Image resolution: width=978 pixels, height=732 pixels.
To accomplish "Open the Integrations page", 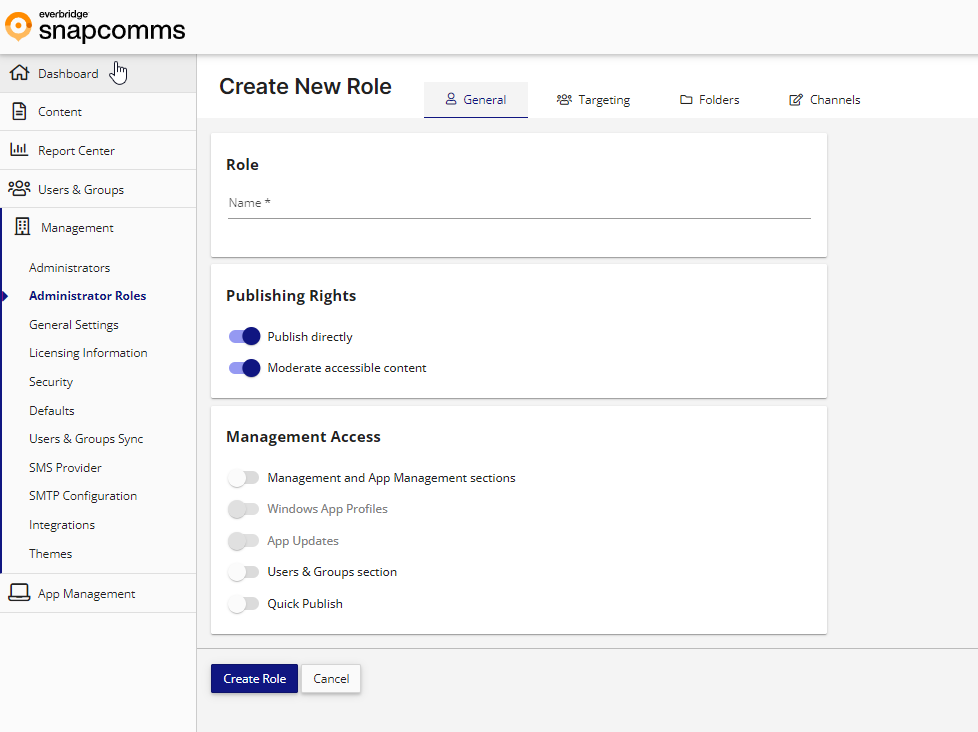I will (x=62, y=525).
